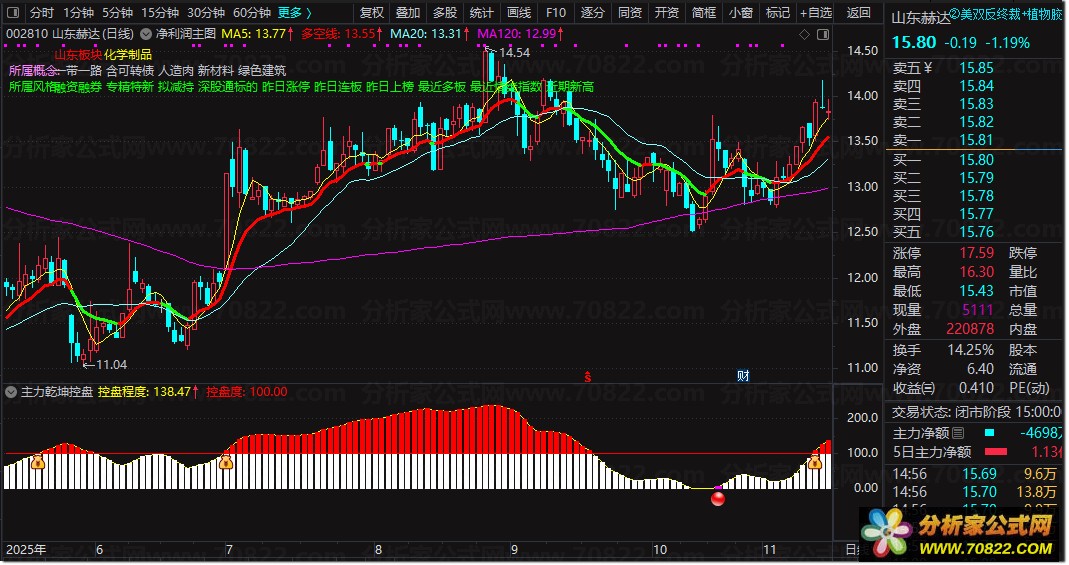Click the 同资 toolbar button
The image size is (1069, 565).
point(629,12)
